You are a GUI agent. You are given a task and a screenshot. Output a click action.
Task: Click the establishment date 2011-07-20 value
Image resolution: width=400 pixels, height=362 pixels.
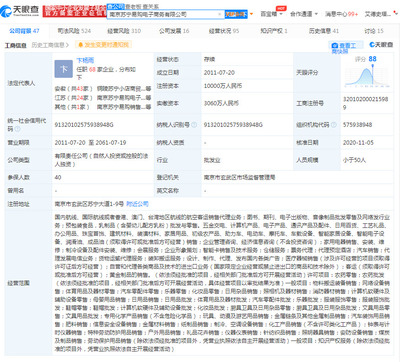[219, 73]
